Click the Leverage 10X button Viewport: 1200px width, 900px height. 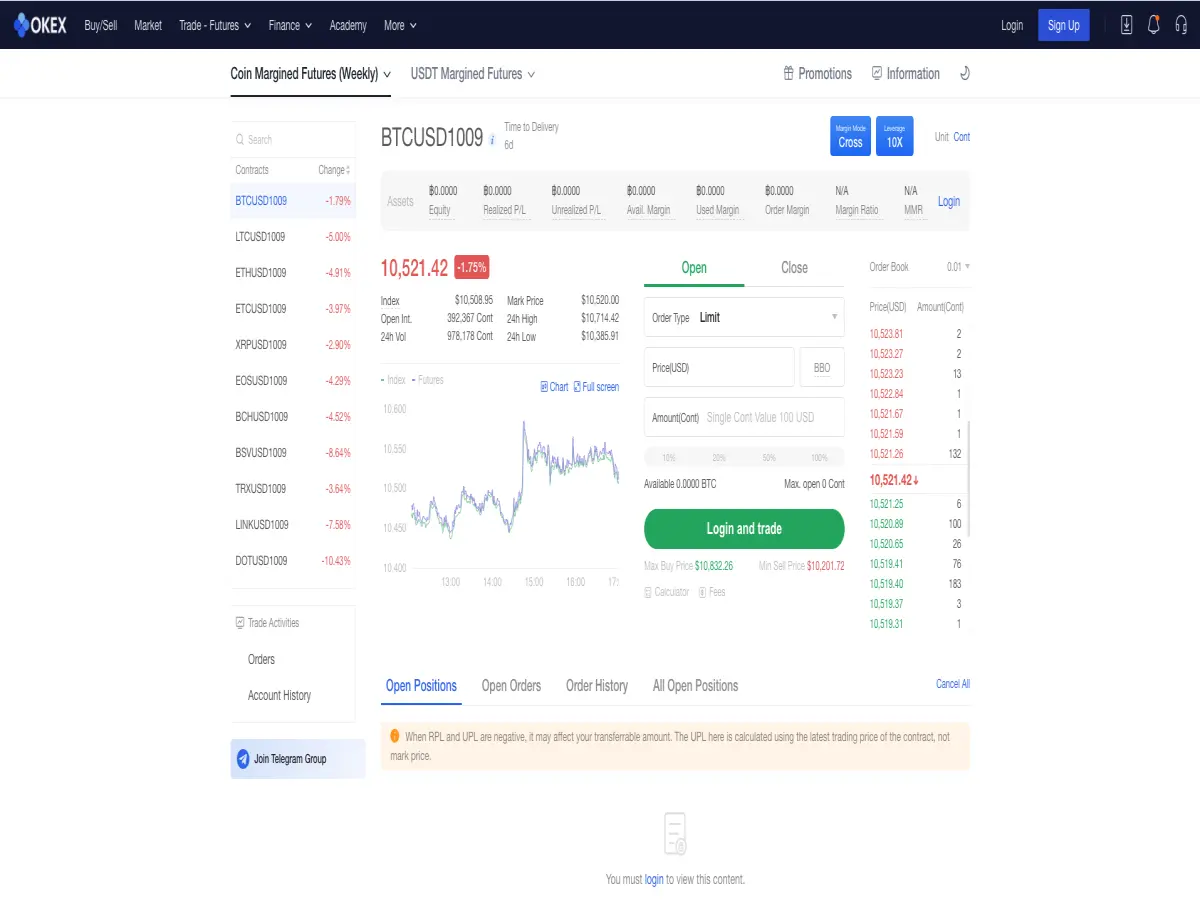[x=894, y=137]
